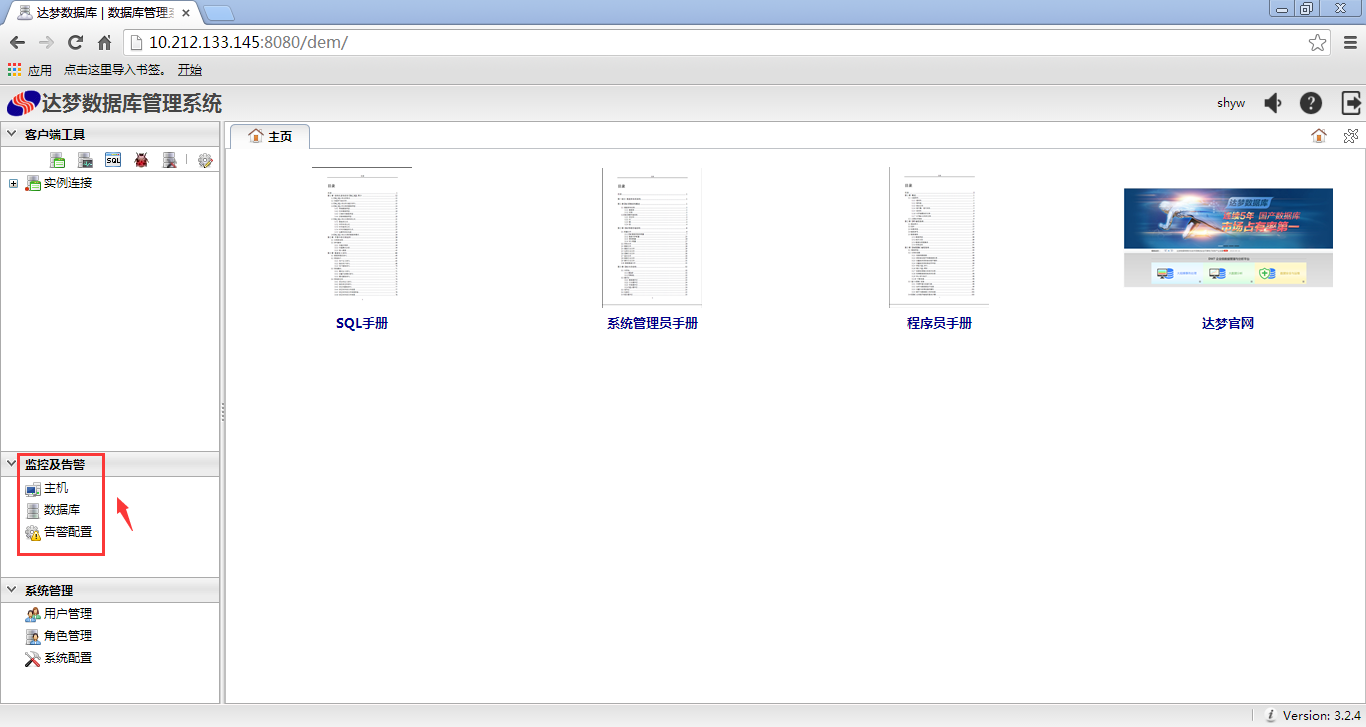Open a new browser tab

[x=218, y=13]
